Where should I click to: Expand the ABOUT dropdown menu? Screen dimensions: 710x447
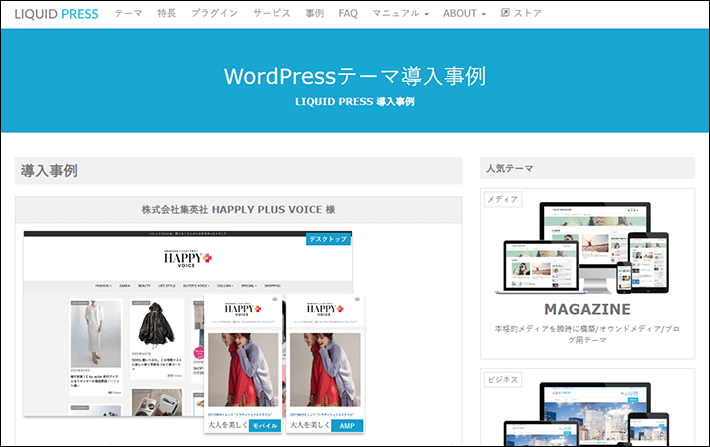click(464, 14)
